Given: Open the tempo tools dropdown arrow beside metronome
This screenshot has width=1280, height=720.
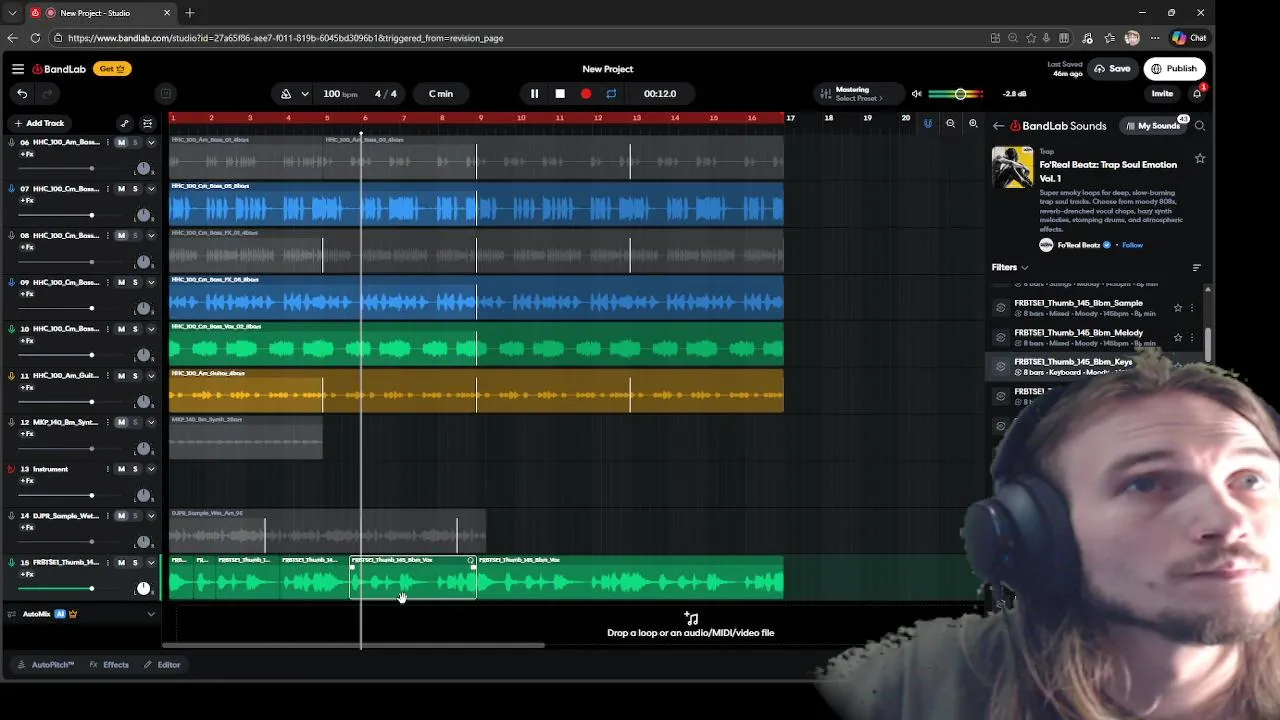Looking at the screenshot, I should click(x=304, y=94).
